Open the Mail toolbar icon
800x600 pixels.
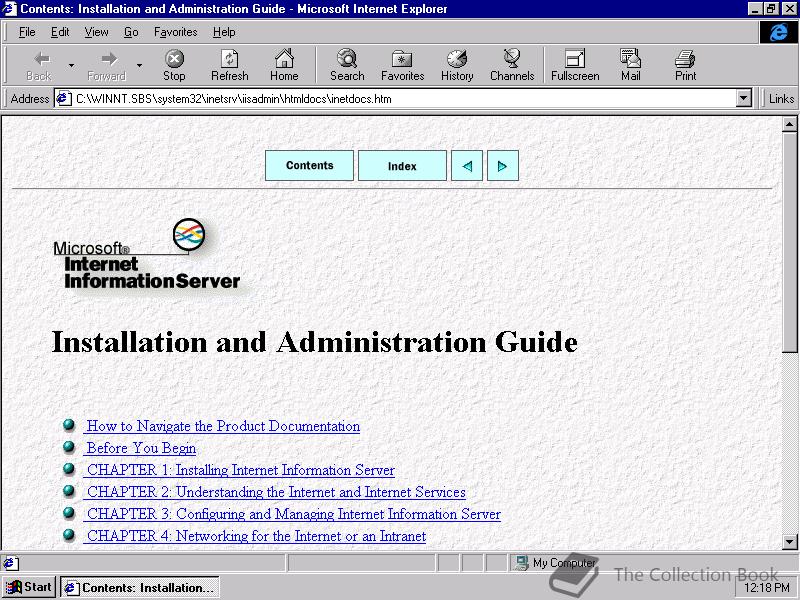(630, 59)
